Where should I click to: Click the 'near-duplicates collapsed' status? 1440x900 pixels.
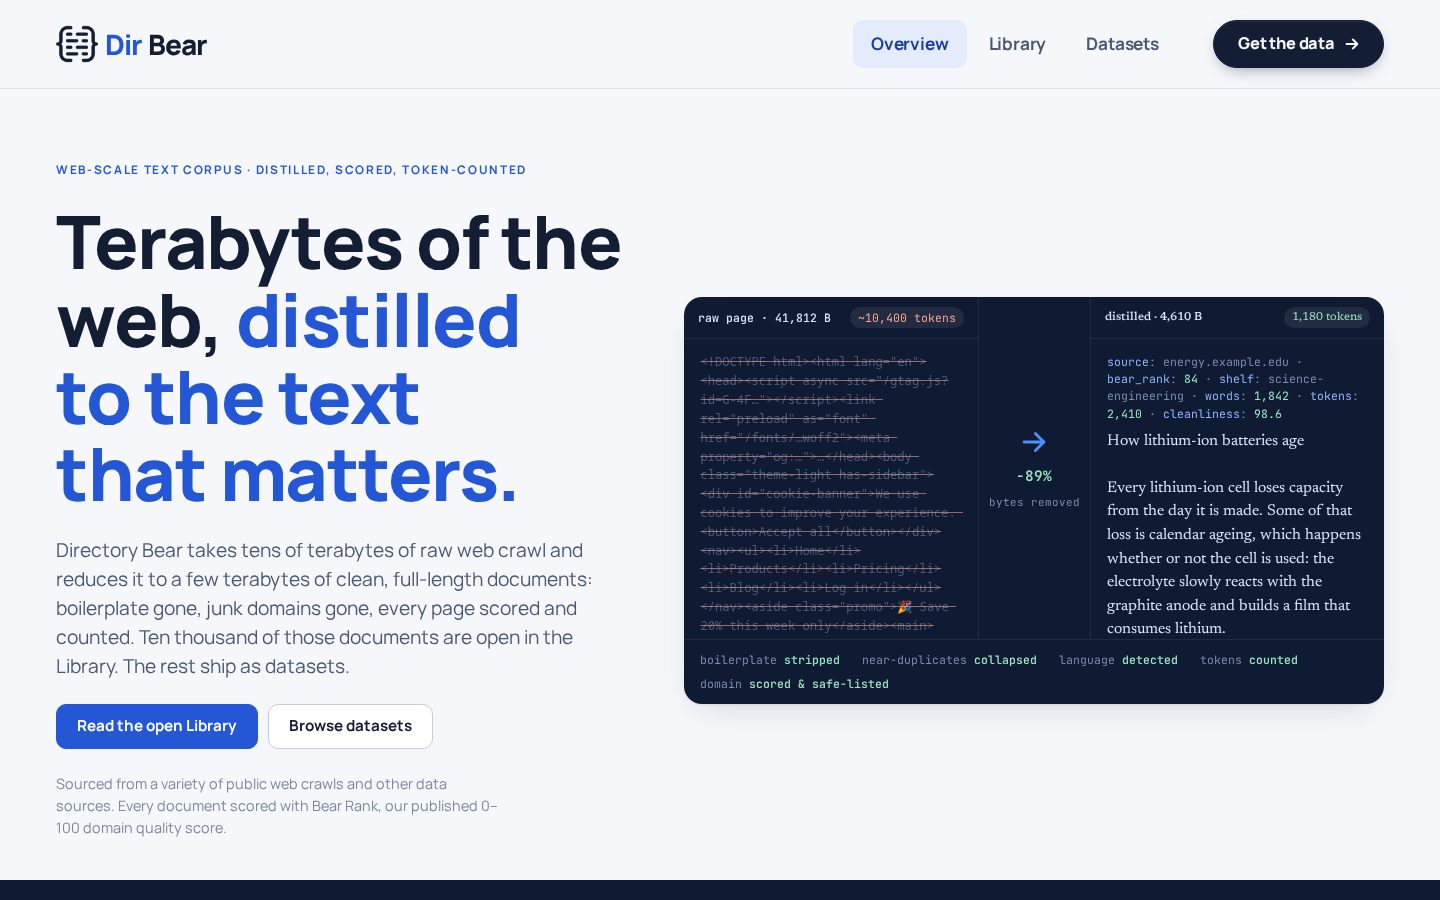[x=949, y=660]
